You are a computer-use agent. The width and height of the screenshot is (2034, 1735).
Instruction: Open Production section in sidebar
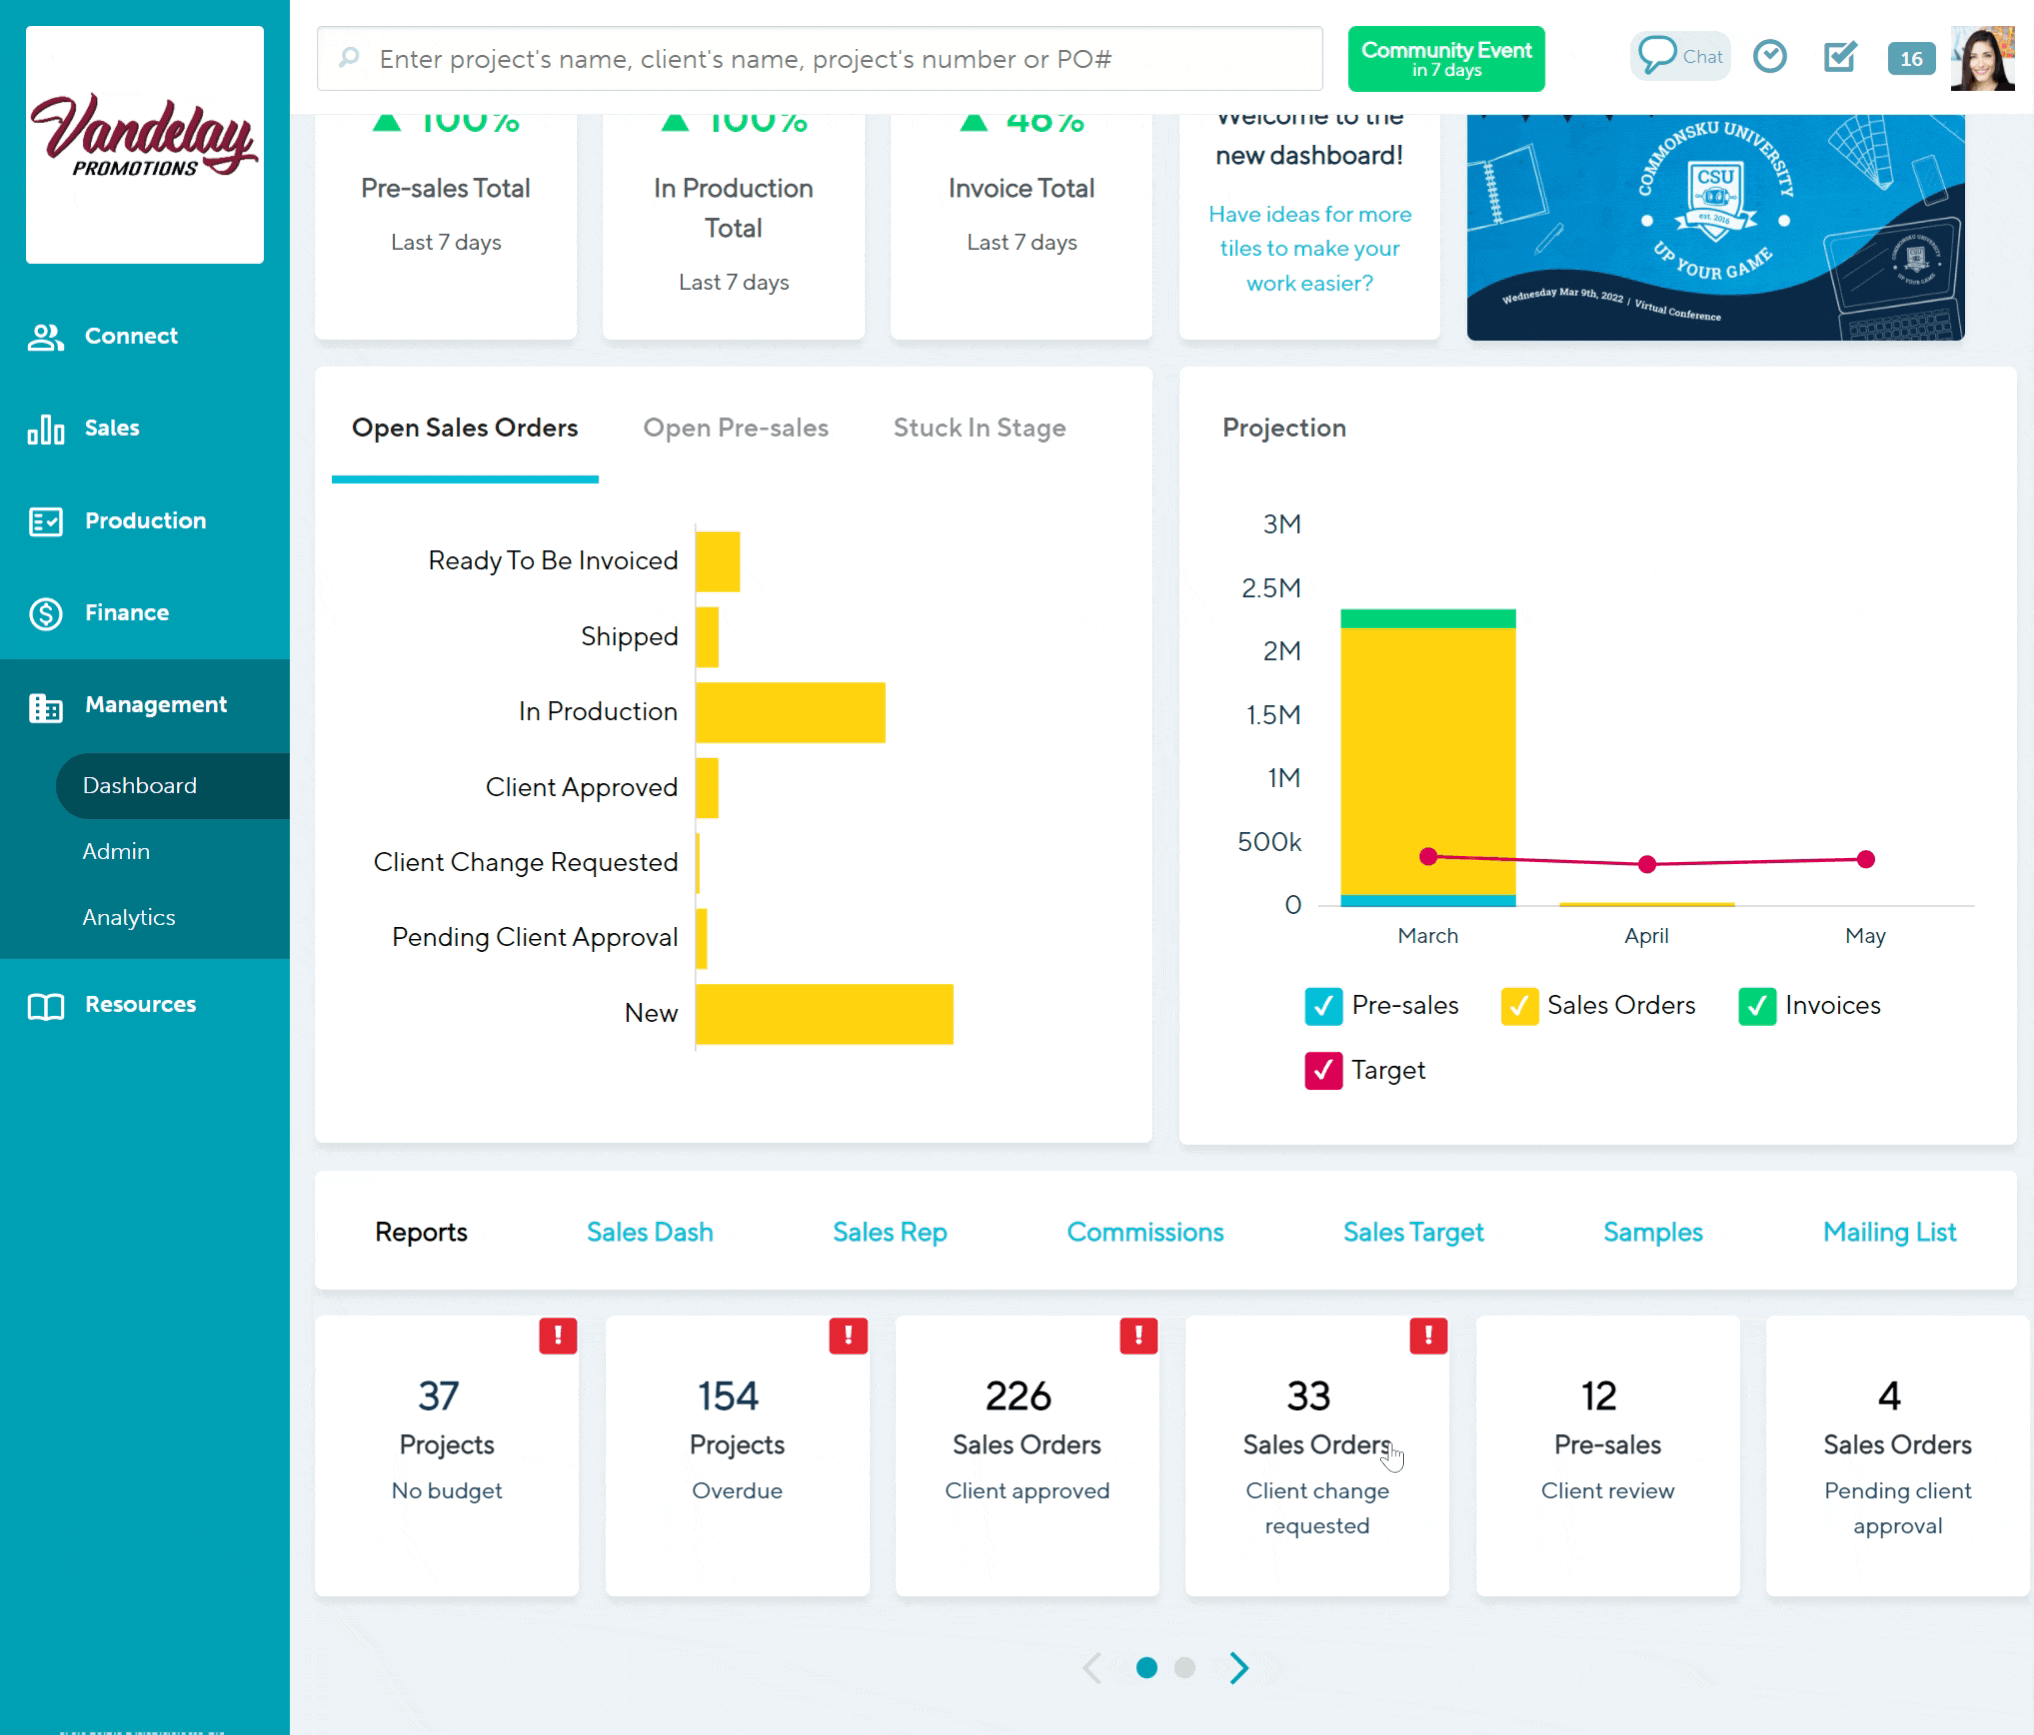click(x=145, y=521)
